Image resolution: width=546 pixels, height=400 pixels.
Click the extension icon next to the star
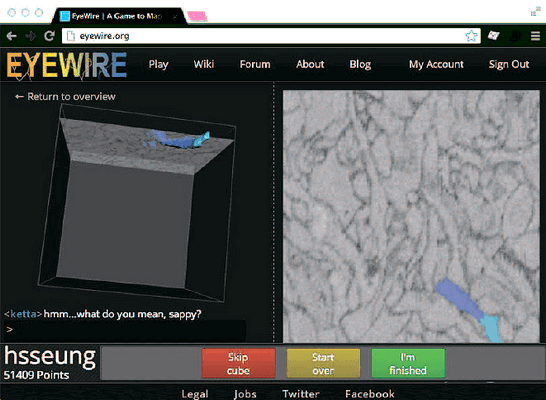(x=493, y=35)
